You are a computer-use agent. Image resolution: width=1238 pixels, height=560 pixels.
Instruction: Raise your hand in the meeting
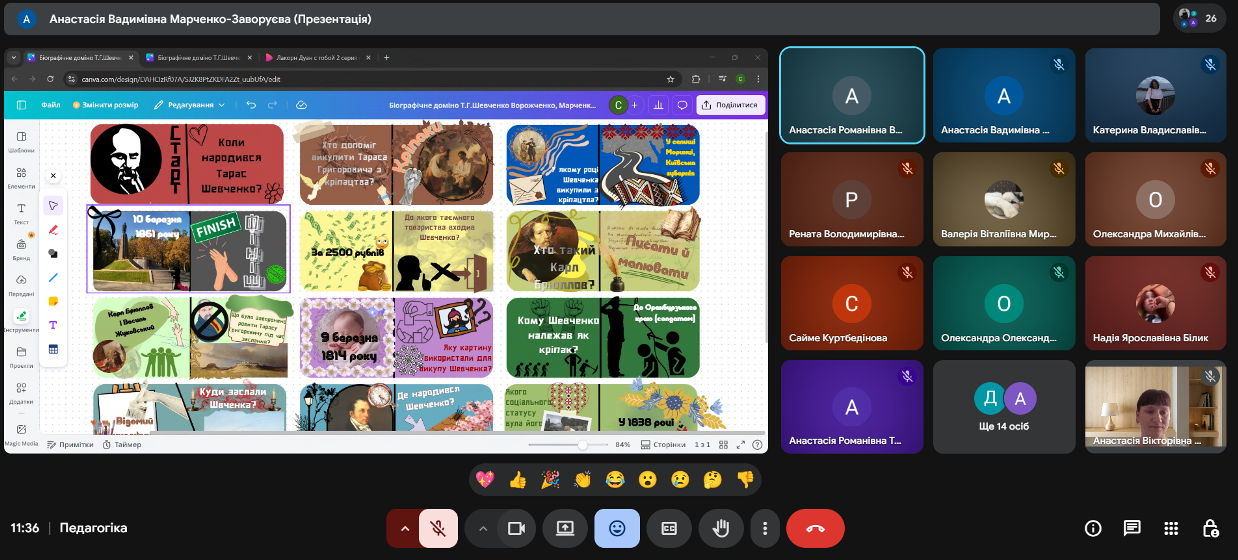tap(720, 528)
